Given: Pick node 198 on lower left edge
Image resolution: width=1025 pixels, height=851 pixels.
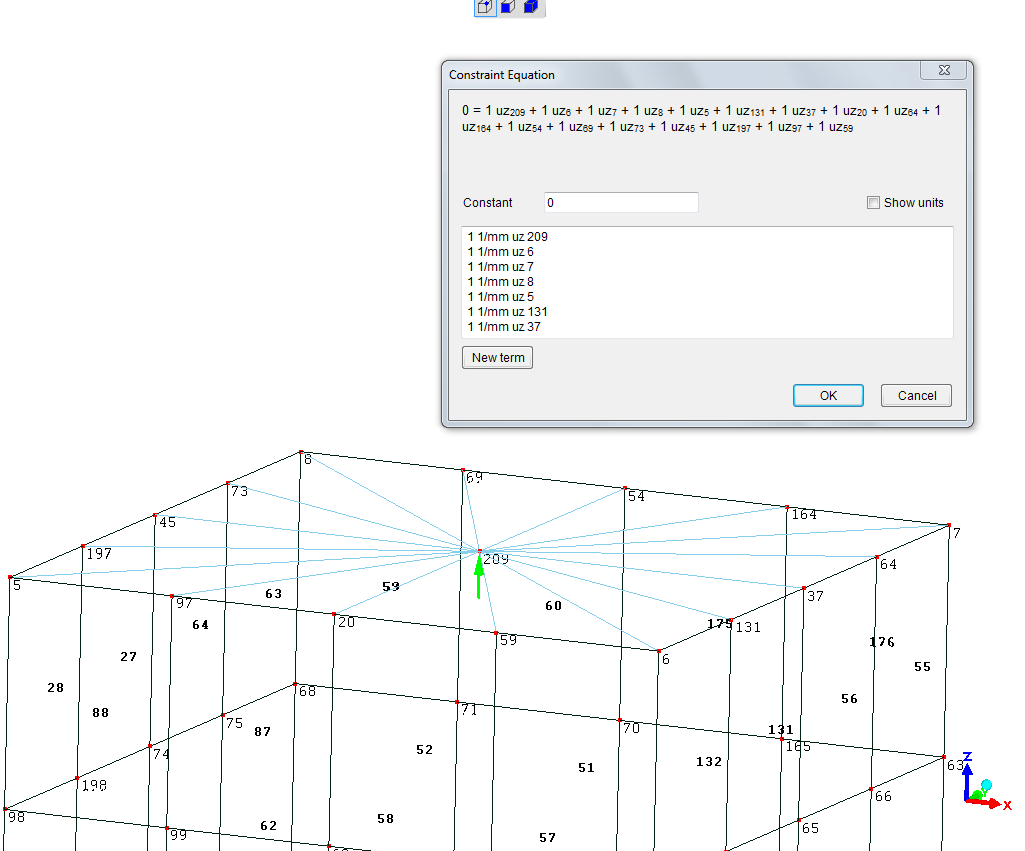Looking at the screenshot, I should (x=77, y=778).
